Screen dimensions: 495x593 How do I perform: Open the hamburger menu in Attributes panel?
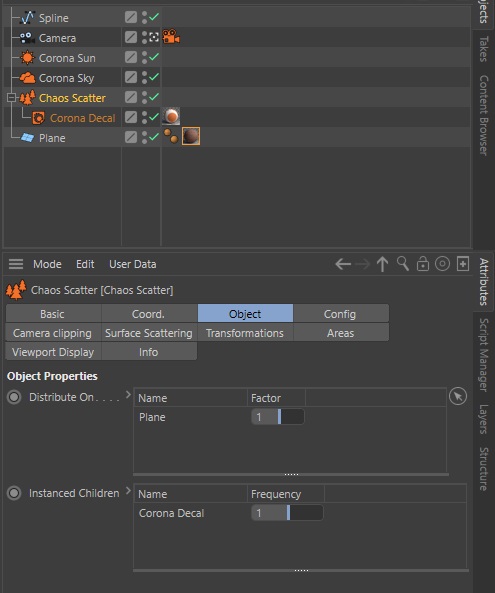(x=16, y=264)
